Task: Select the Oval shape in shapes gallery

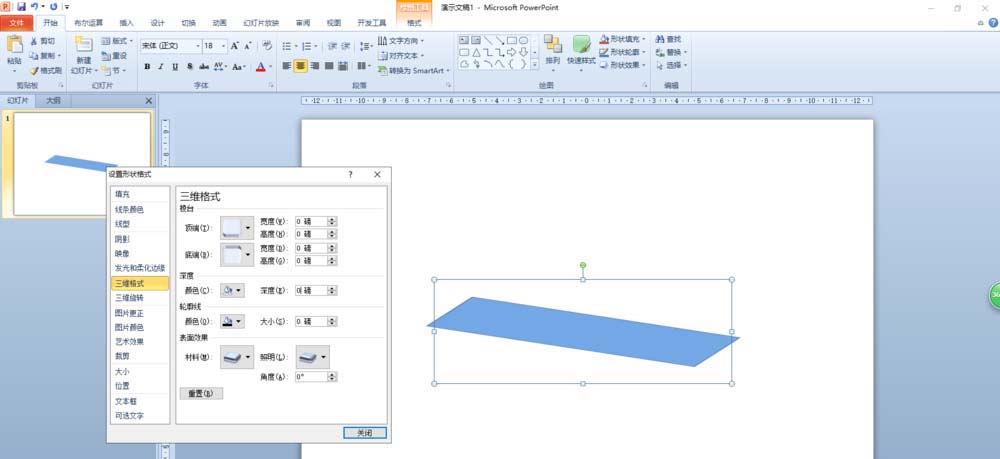Action: [524, 40]
